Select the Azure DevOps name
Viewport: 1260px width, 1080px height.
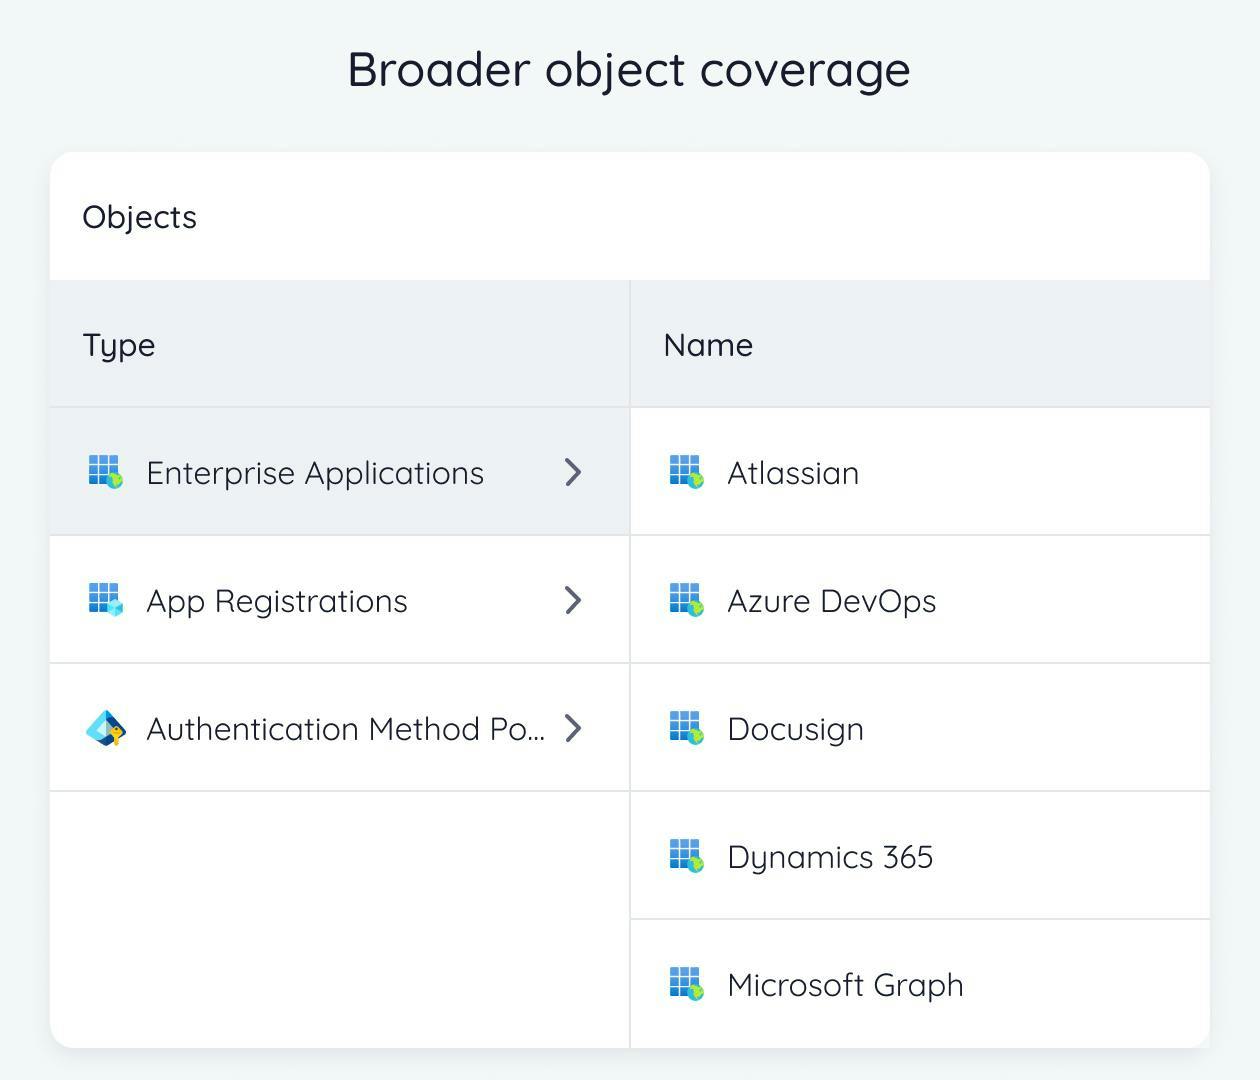pos(832,601)
